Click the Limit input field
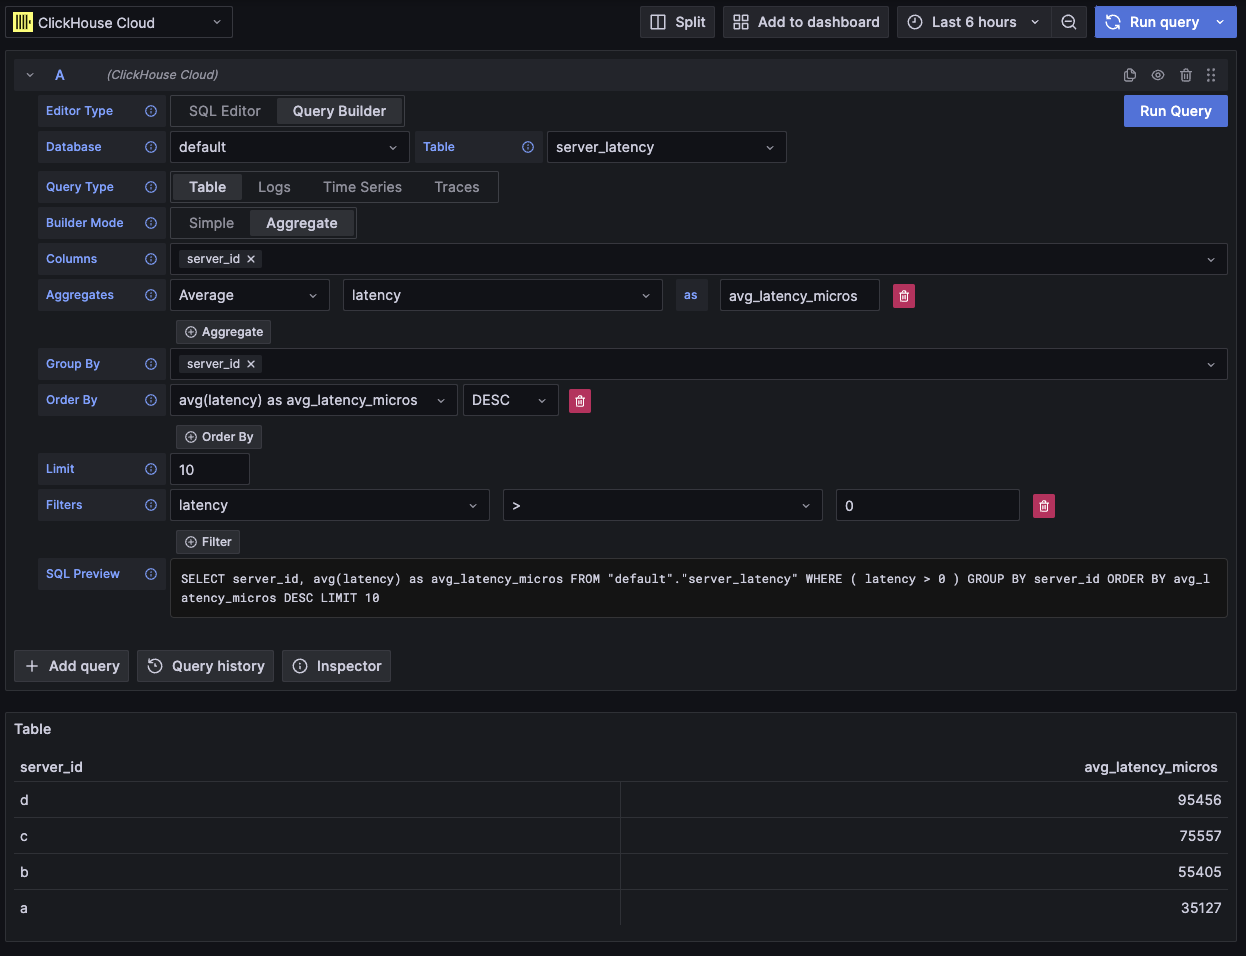The width and height of the screenshot is (1246, 956). [209, 469]
